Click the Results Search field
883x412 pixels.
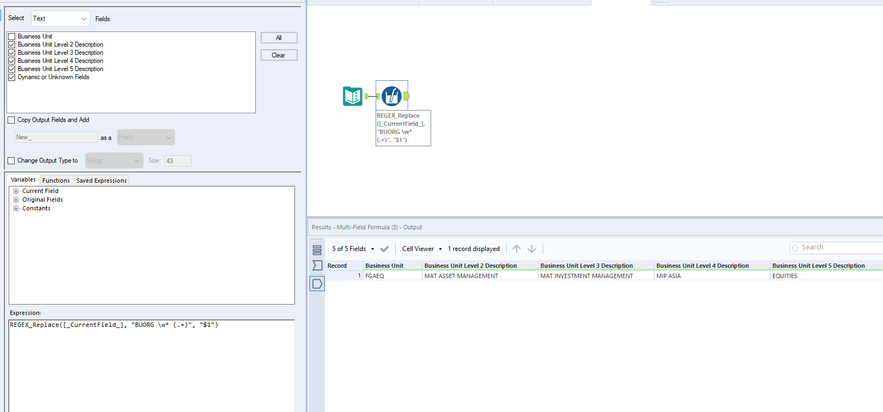[x=836, y=248]
